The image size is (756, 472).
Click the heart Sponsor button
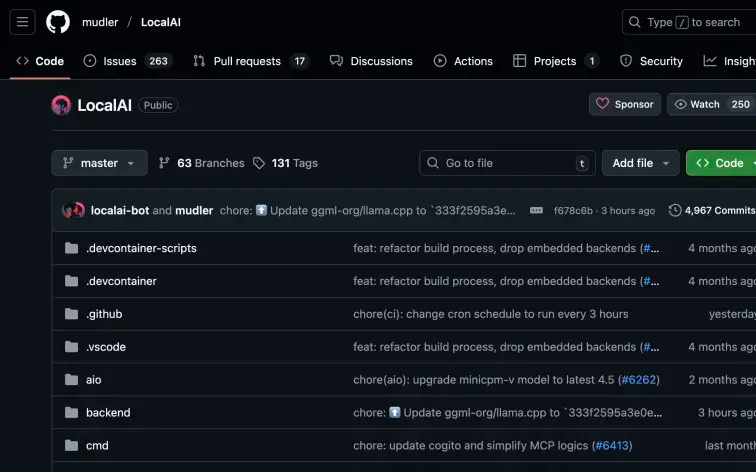pos(624,104)
